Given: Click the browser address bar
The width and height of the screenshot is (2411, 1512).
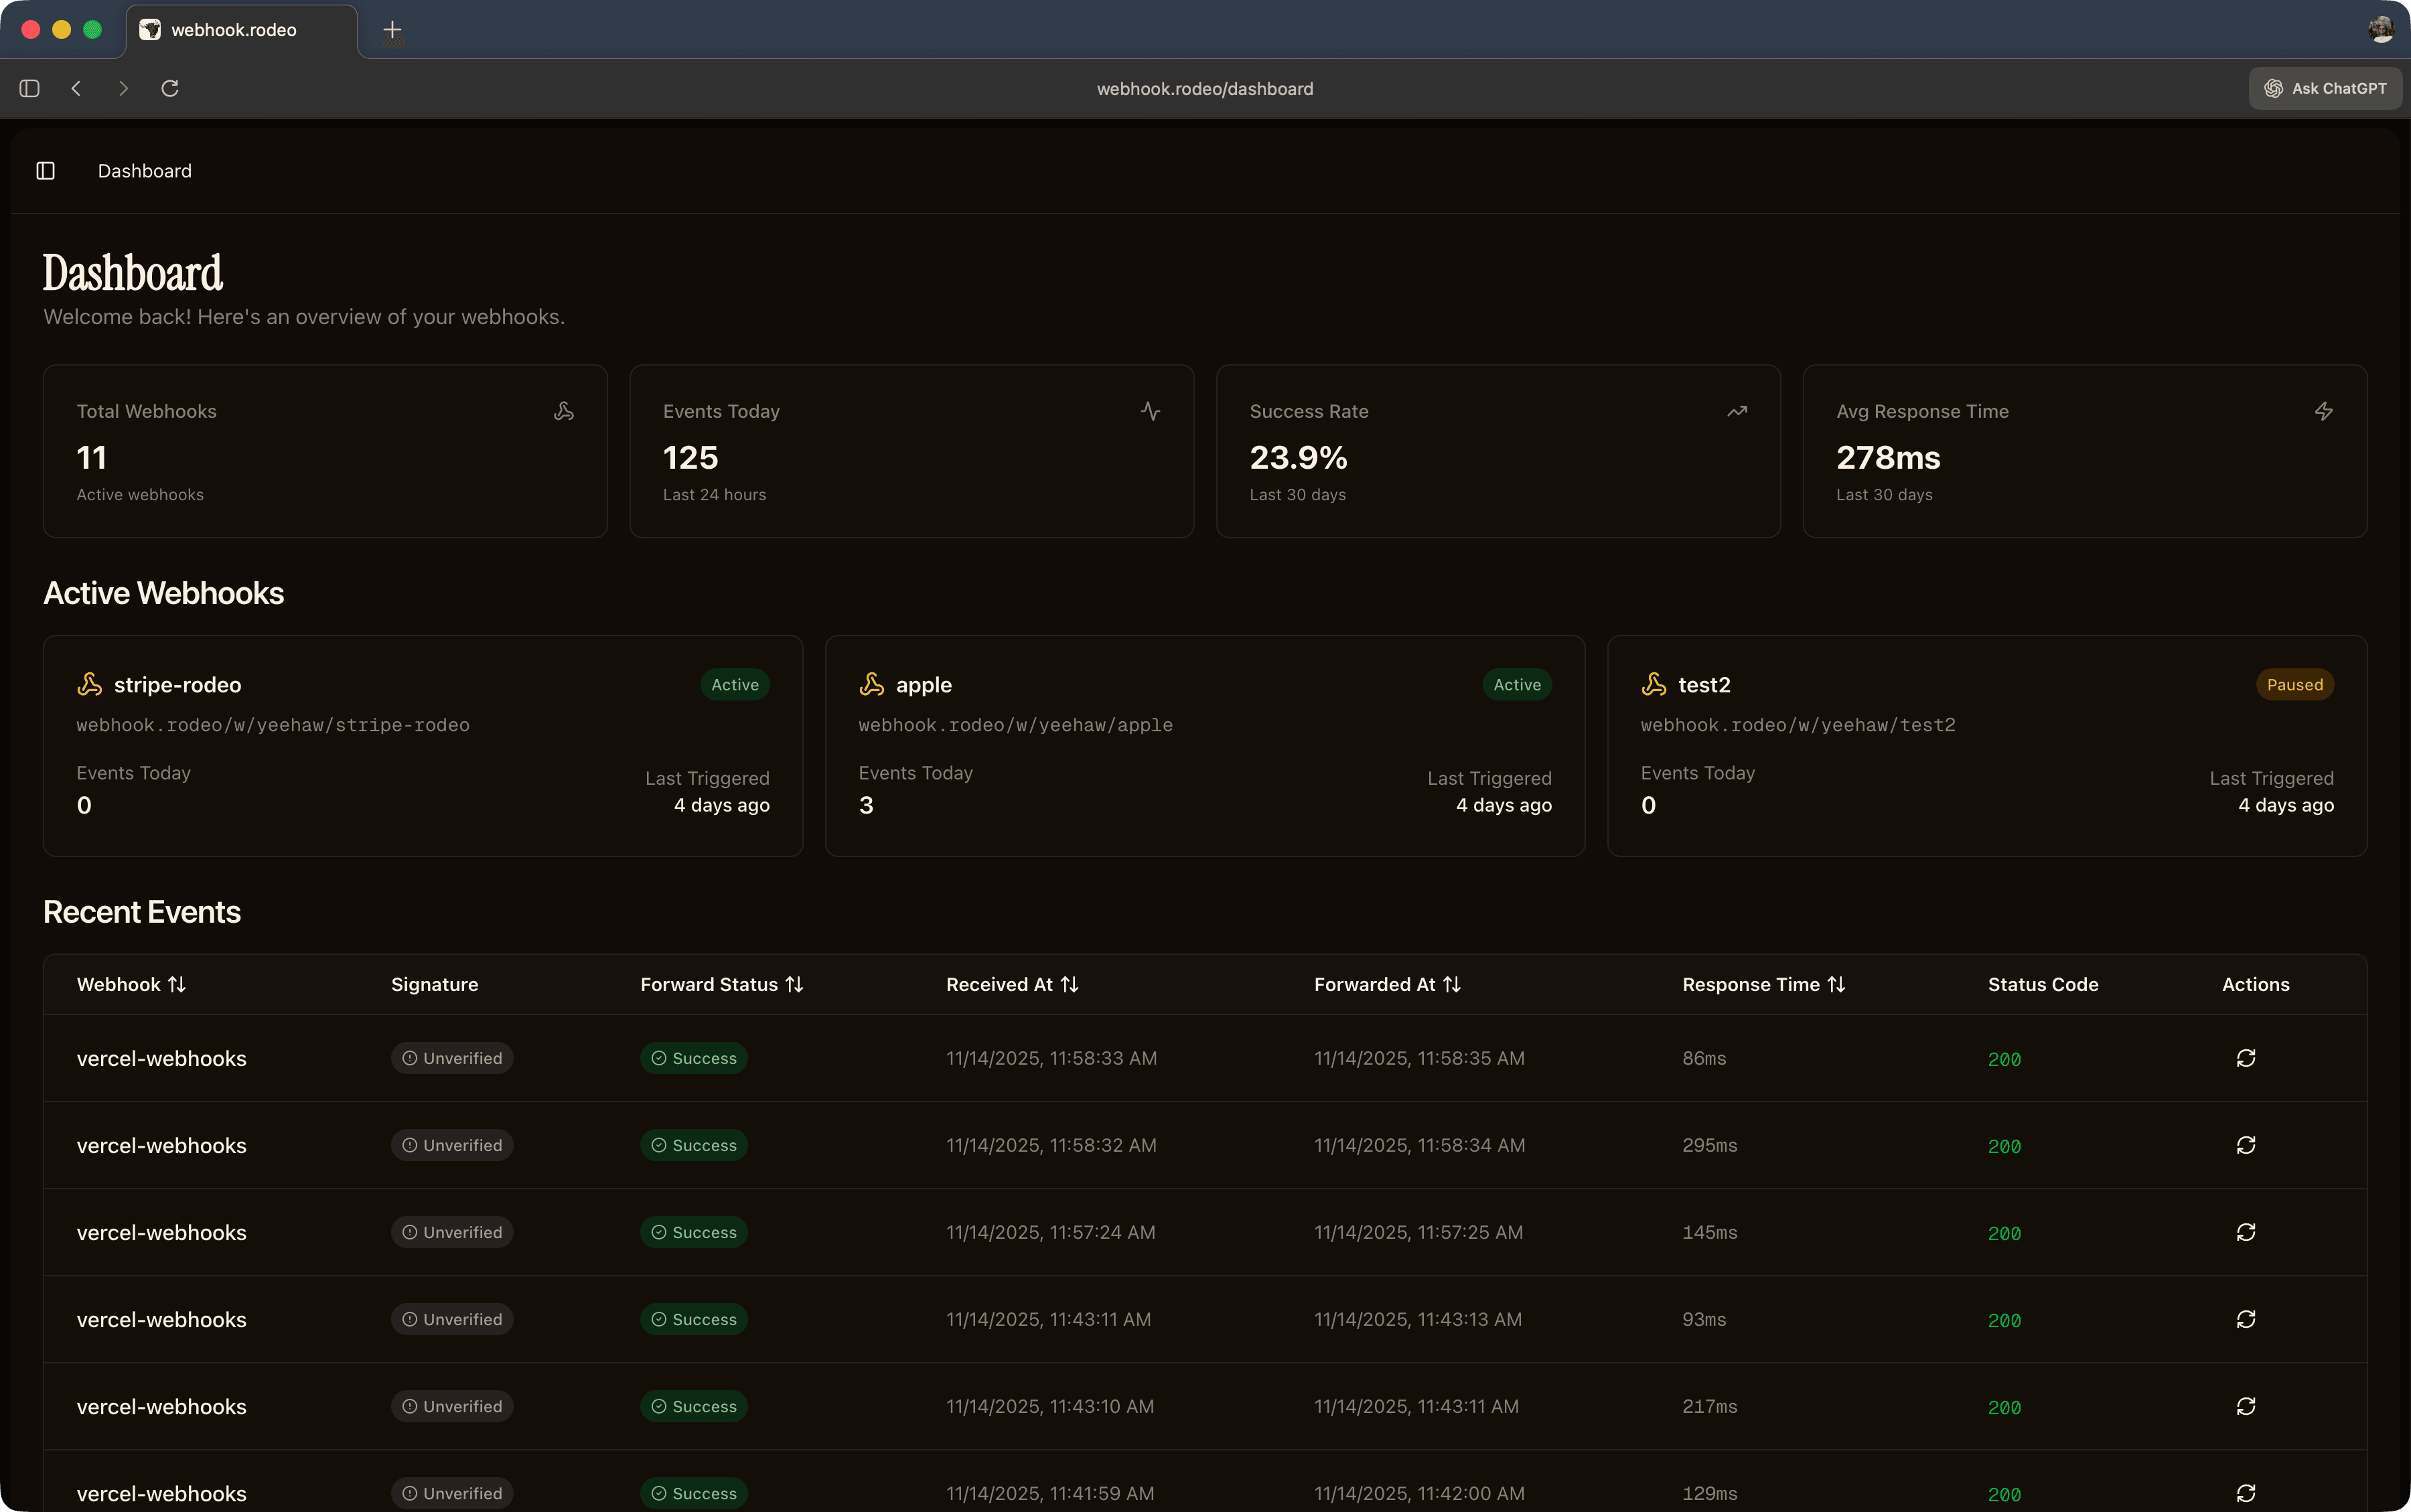Looking at the screenshot, I should click(1204, 88).
